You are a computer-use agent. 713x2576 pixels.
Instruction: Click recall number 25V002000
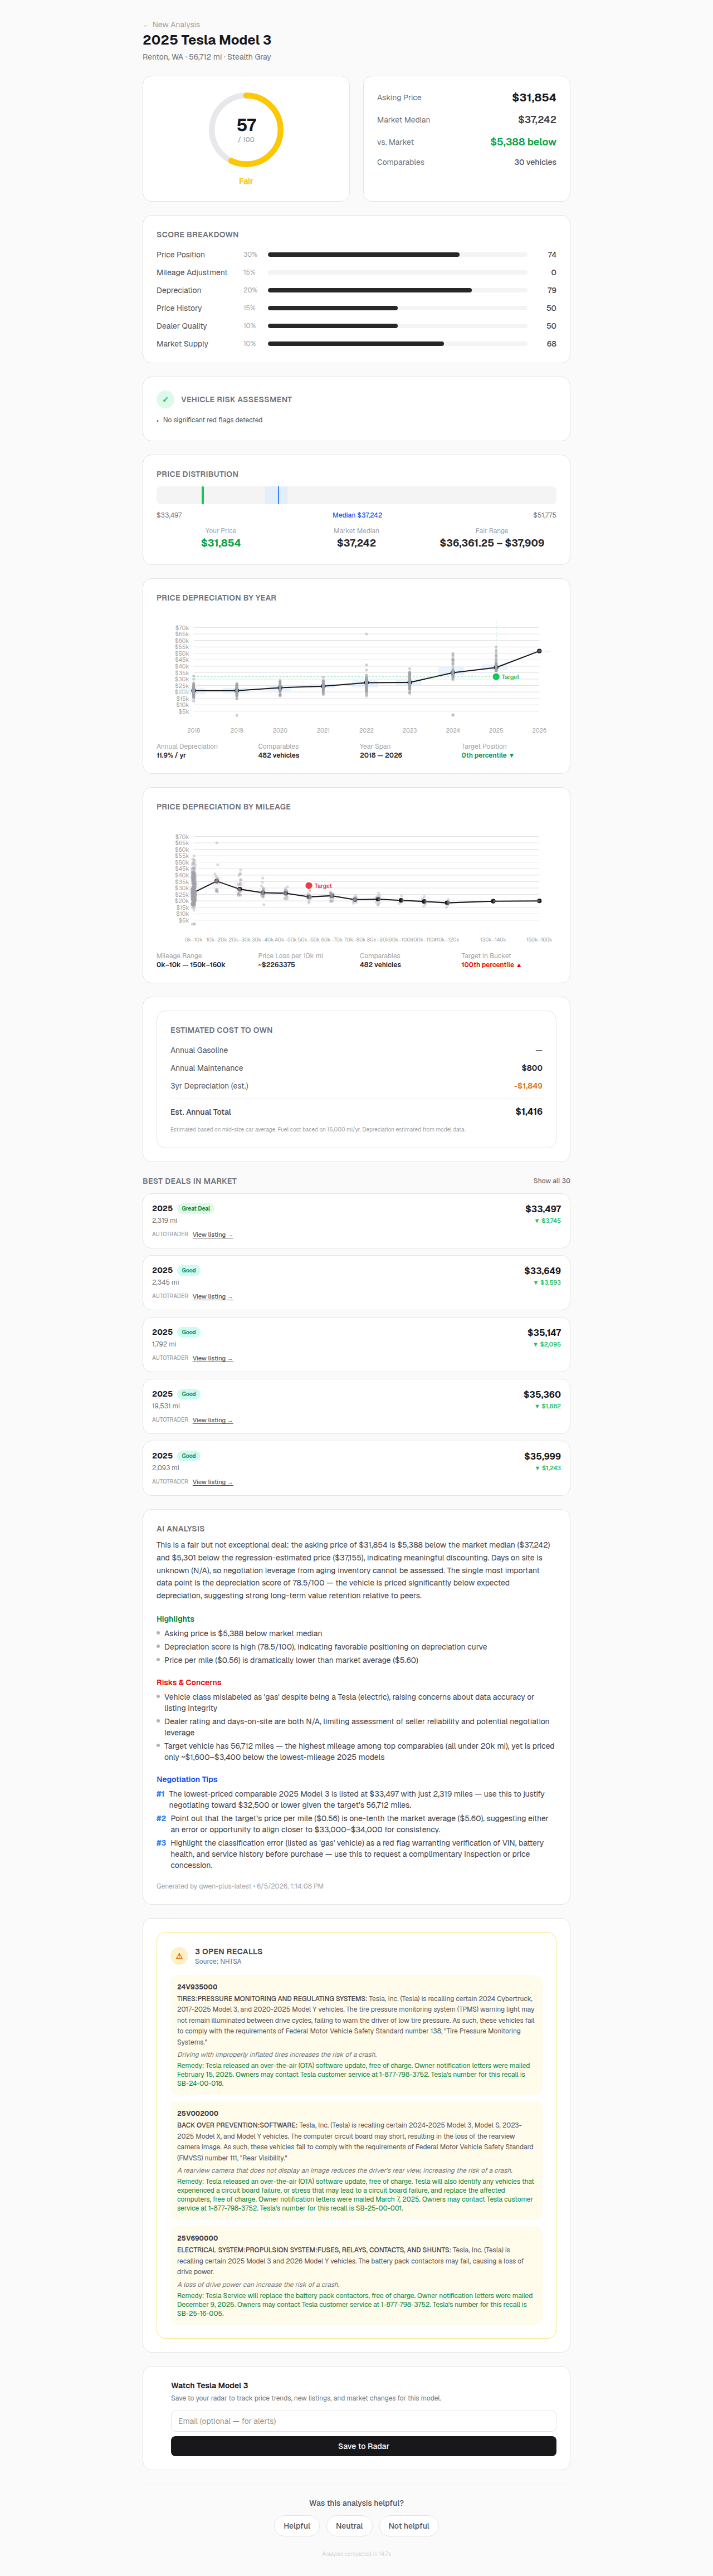(197, 2113)
